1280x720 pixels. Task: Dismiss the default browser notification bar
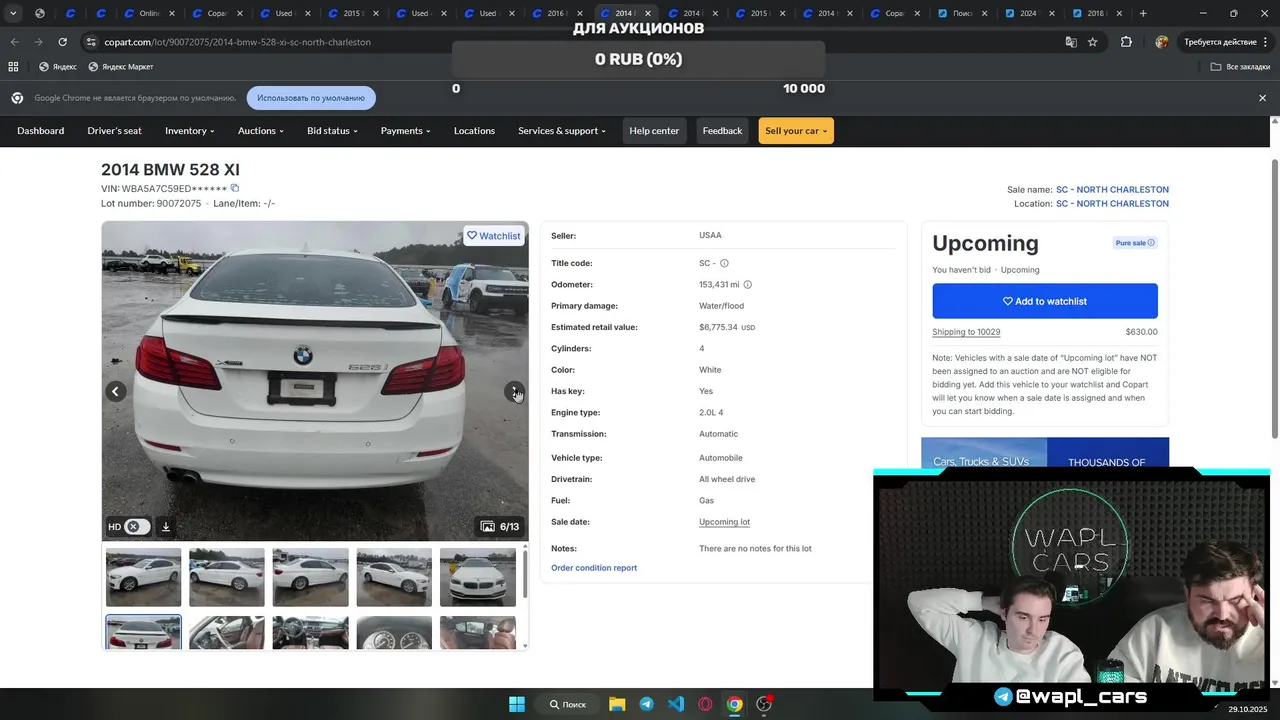(1262, 98)
